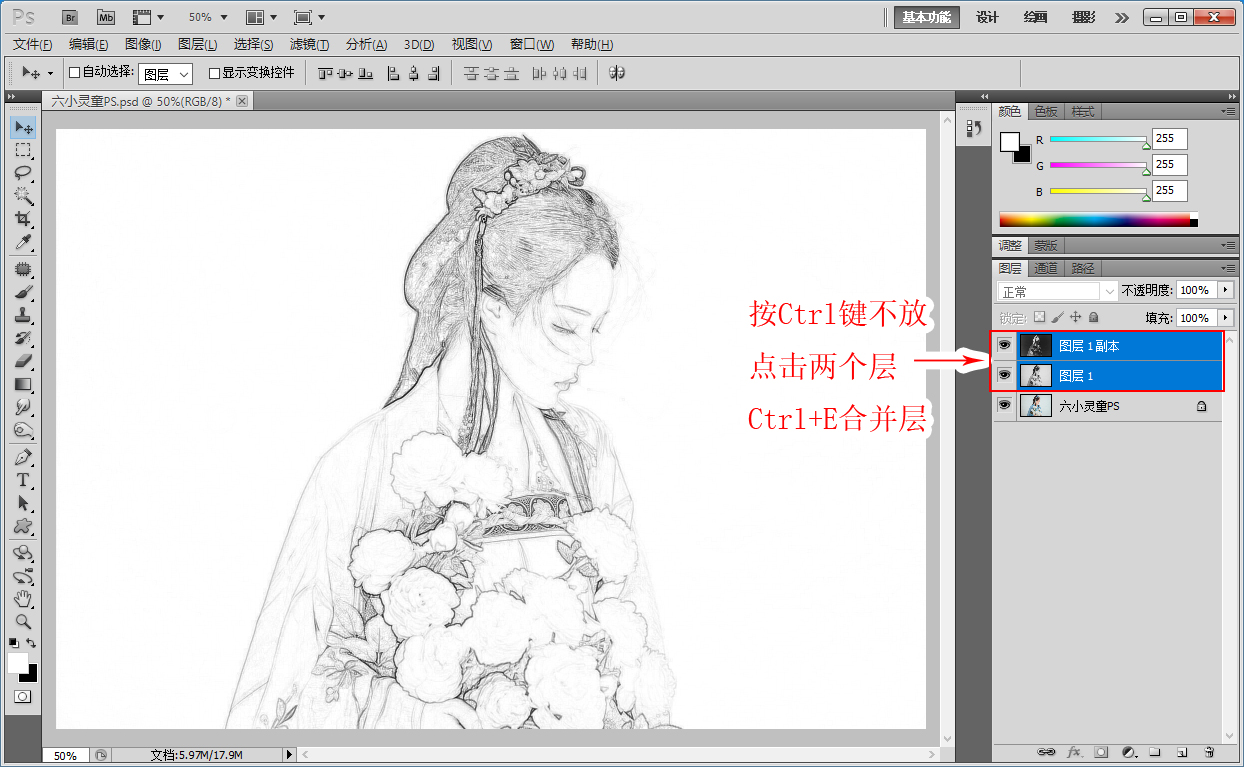
Task: Toggle lock transparent pixels
Action: click(1039, 317)
